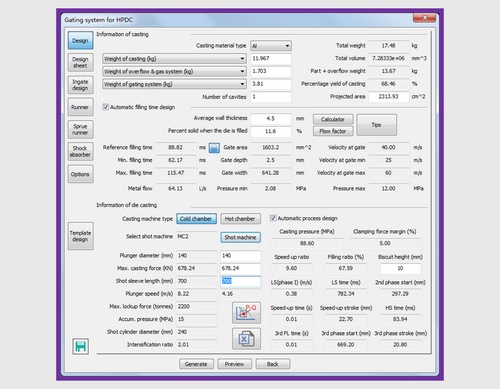Click the gating system weight field 3.81
This screenshot has width=500, height=389.
[x=271, y=84]
